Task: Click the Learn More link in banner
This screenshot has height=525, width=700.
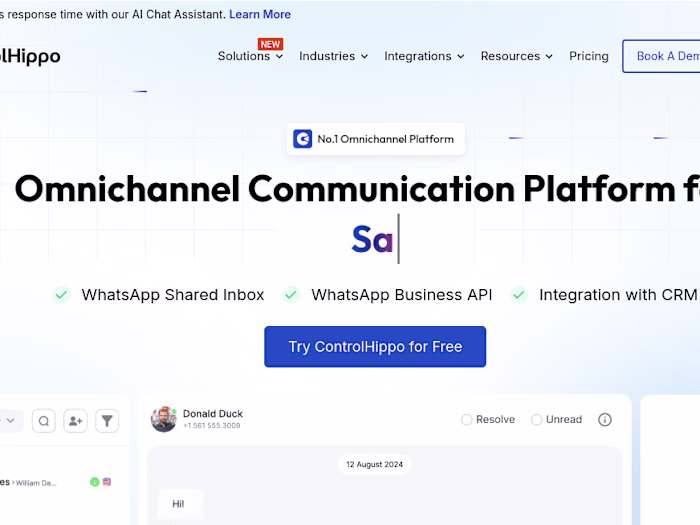Action: coord(260,14)
